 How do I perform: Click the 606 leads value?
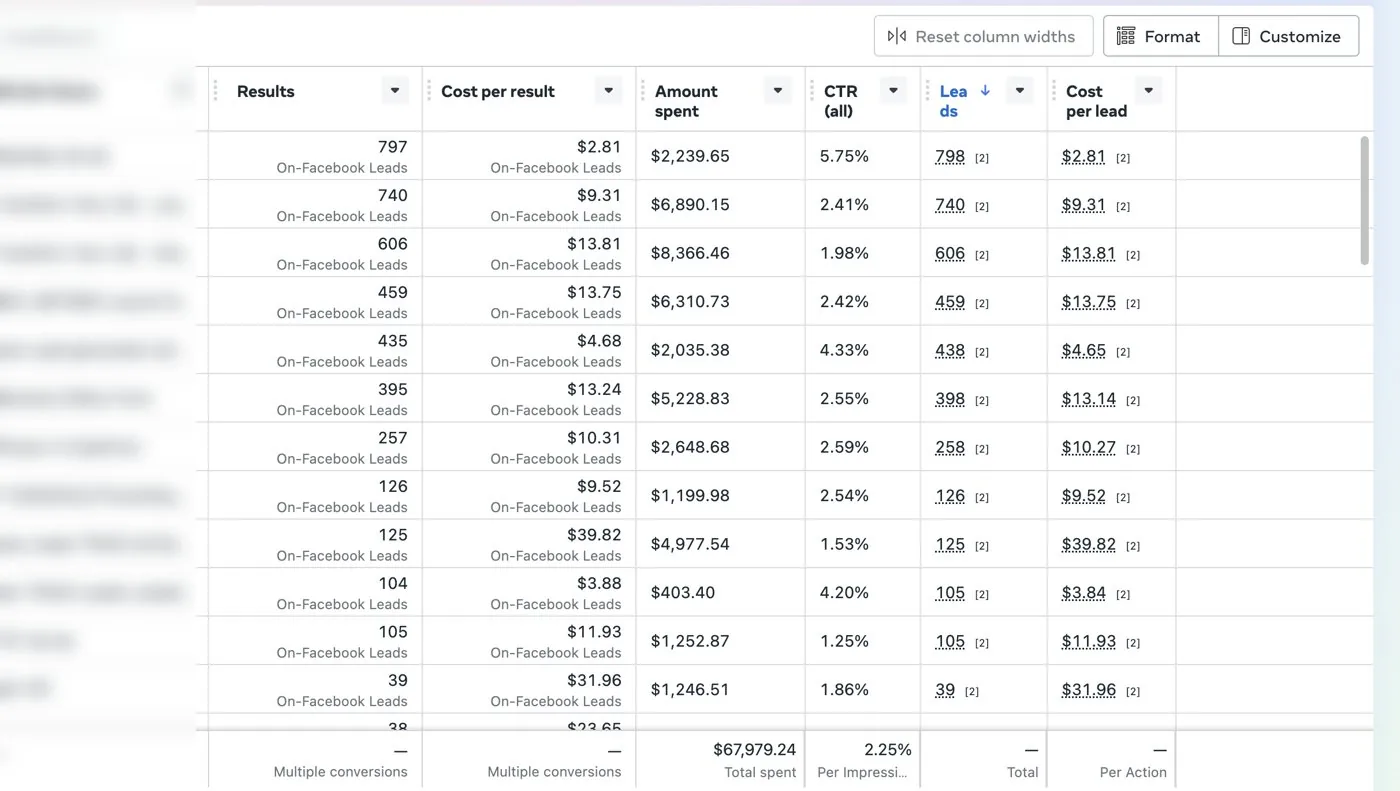pyautogui.click(x=950, y=253)
